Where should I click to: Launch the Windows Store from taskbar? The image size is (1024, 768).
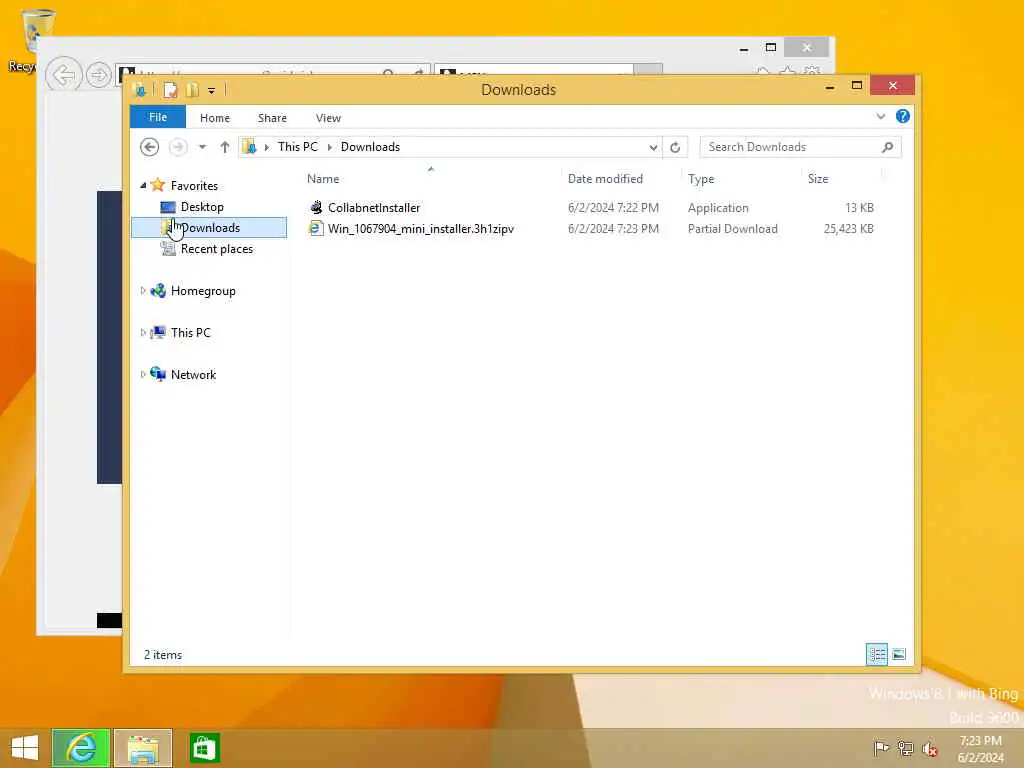click(204, 748)
